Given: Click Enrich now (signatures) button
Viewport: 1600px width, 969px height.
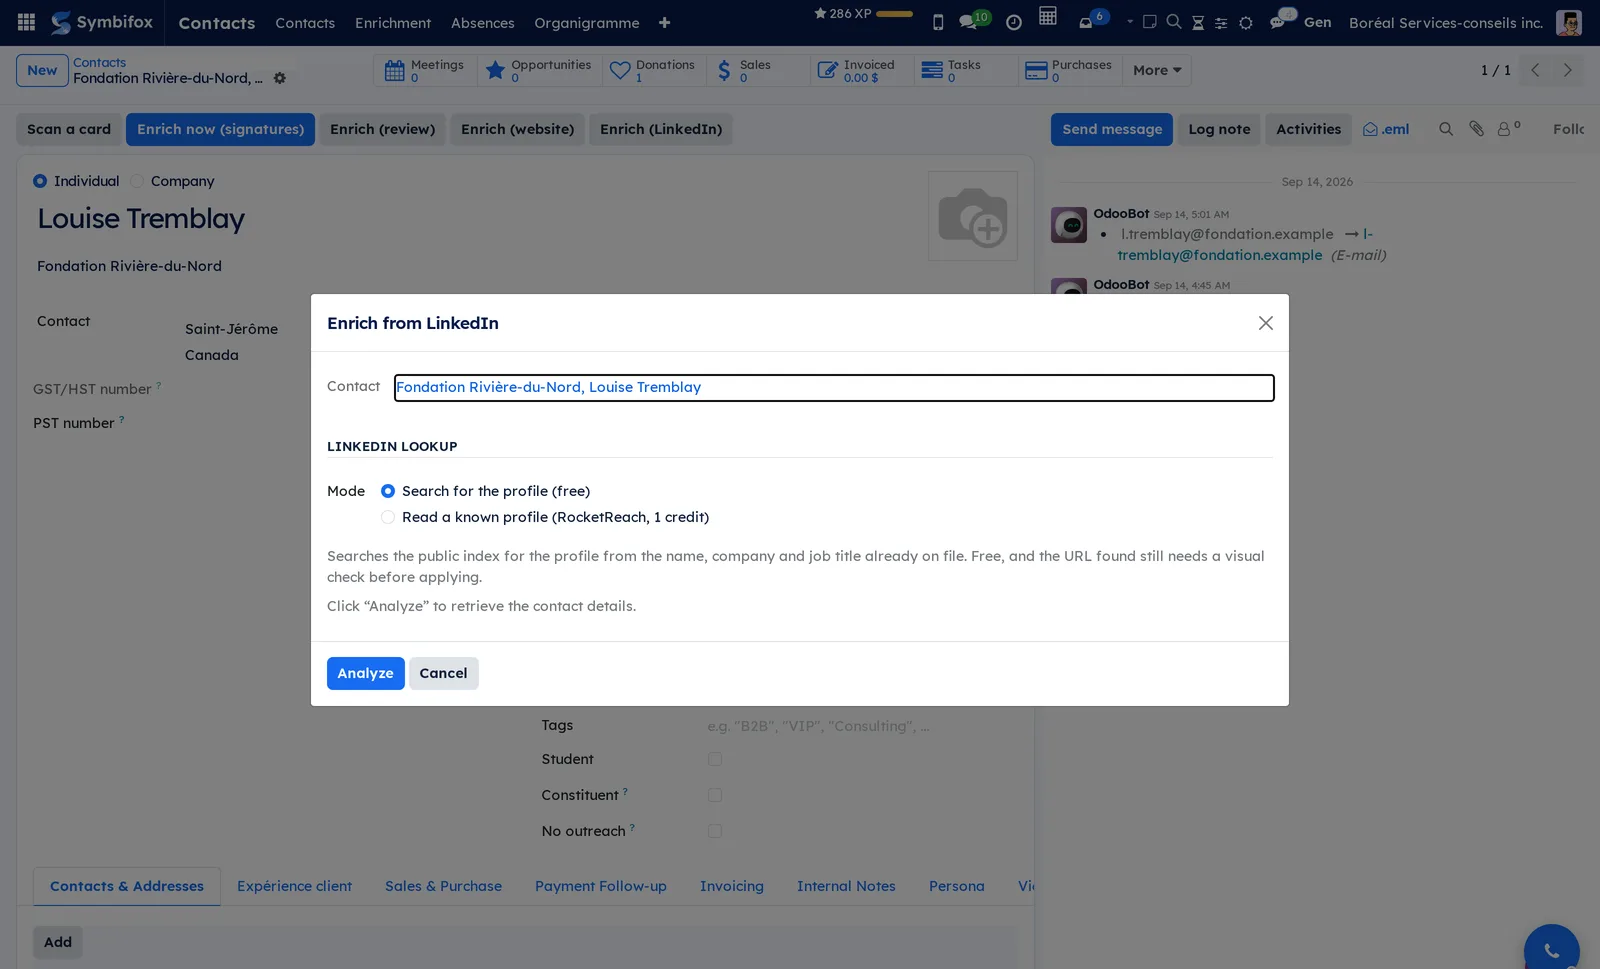Looking at the screenshot, I should [220, 129].
